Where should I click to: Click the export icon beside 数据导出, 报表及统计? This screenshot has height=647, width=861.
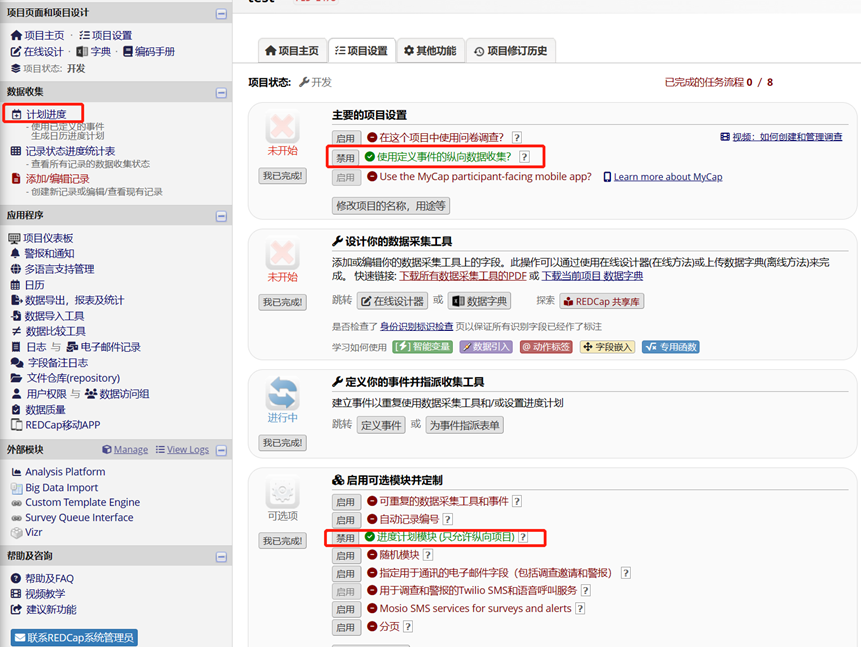16,300
